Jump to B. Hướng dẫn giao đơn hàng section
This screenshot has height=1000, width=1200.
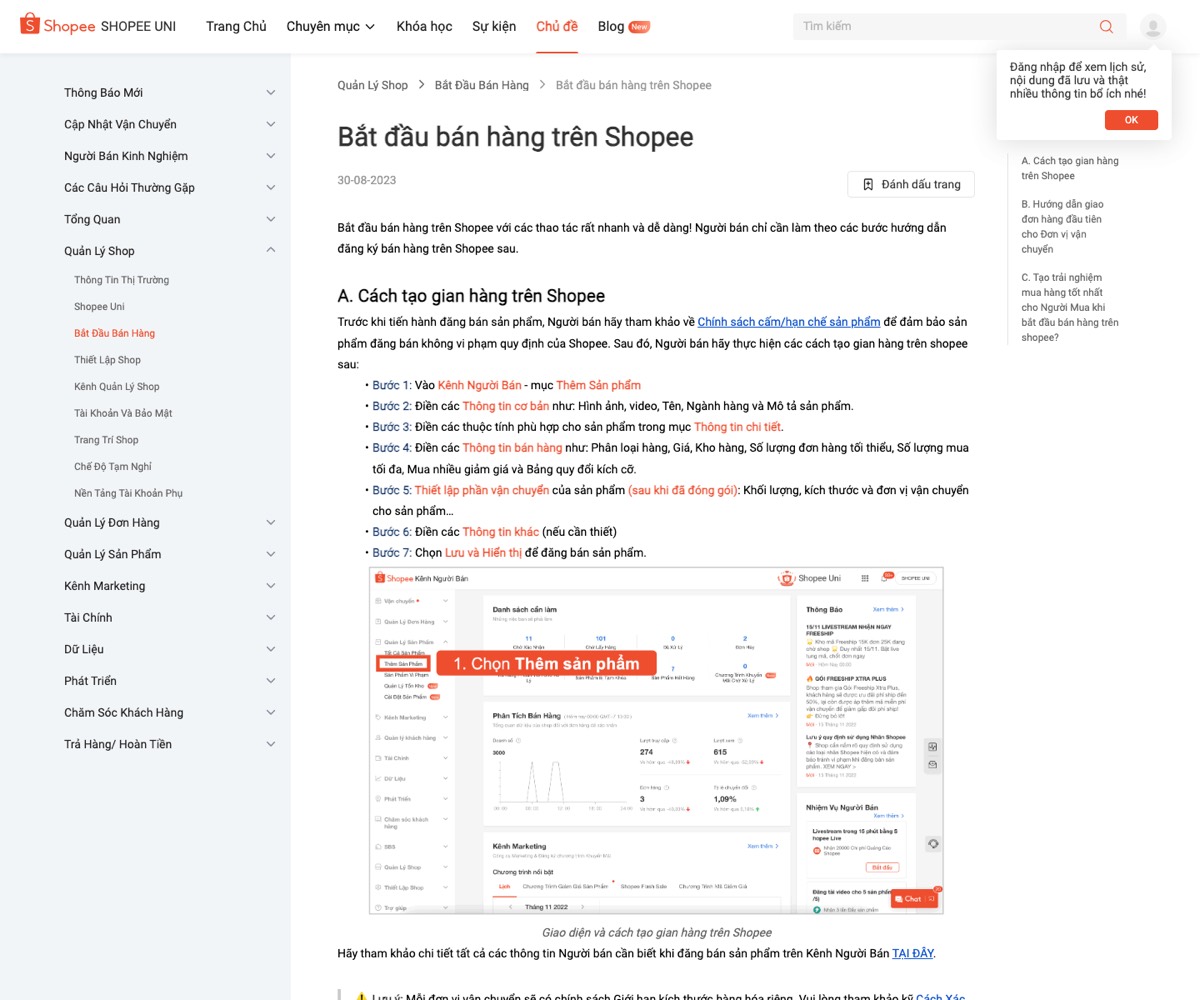(x=1062, y=226)
